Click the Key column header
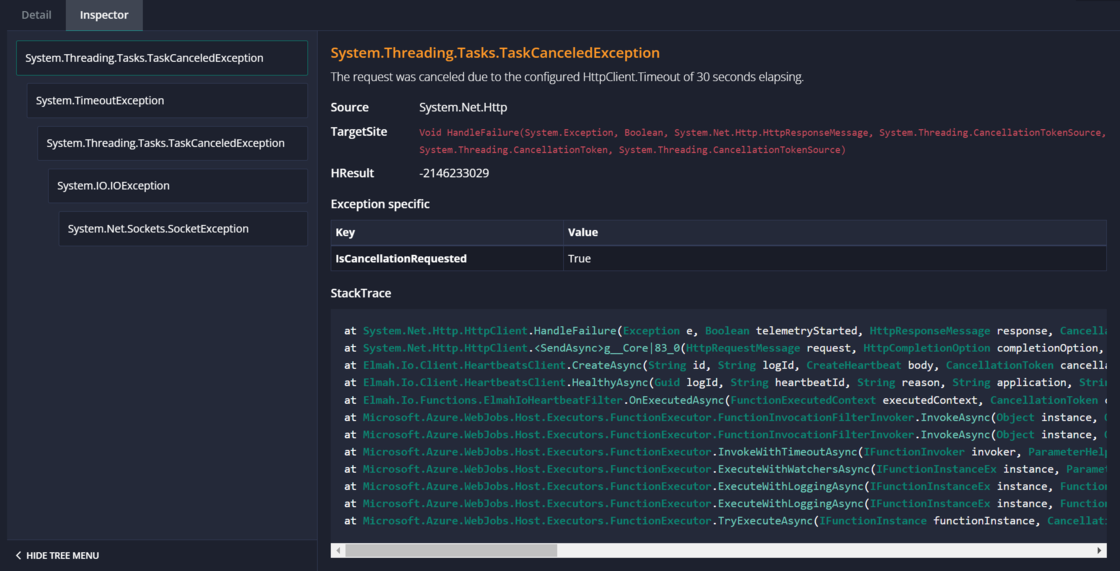1120x571 pixels. 447,232
